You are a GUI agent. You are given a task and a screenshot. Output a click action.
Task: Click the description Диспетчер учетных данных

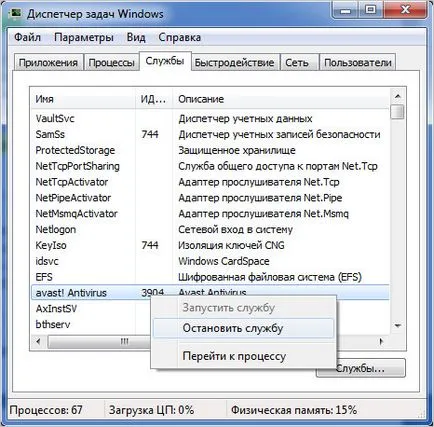[245, 119]
